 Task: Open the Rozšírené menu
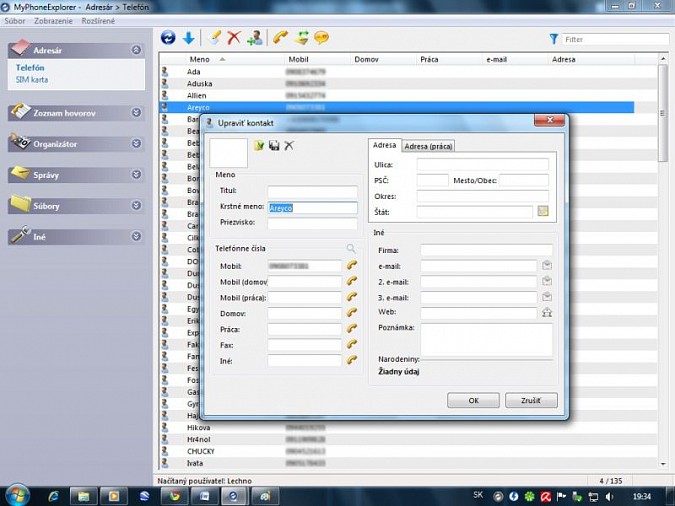tap(98, 21)
